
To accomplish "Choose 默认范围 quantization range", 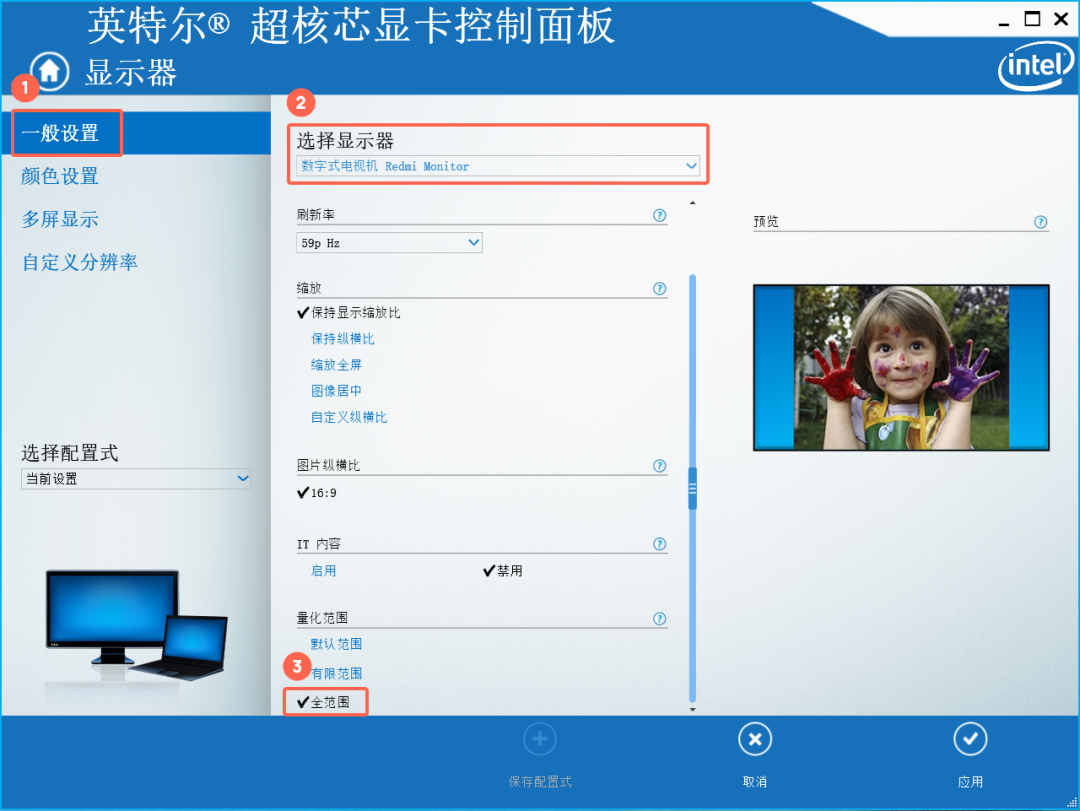I will click(336, 644).
